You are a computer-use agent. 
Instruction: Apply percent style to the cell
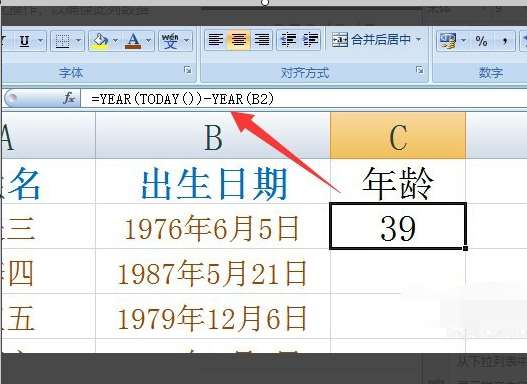(x=481, y=41)
